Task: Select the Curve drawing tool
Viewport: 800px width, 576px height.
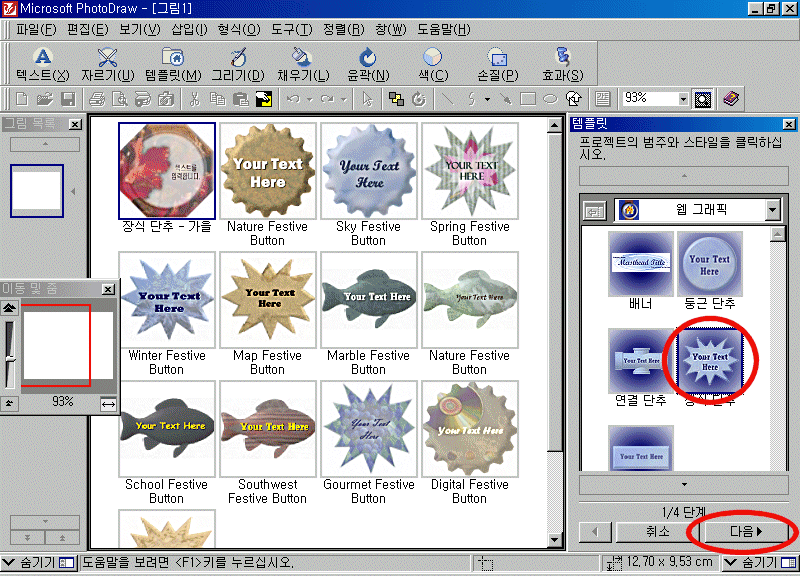Action: coord(472,99)
